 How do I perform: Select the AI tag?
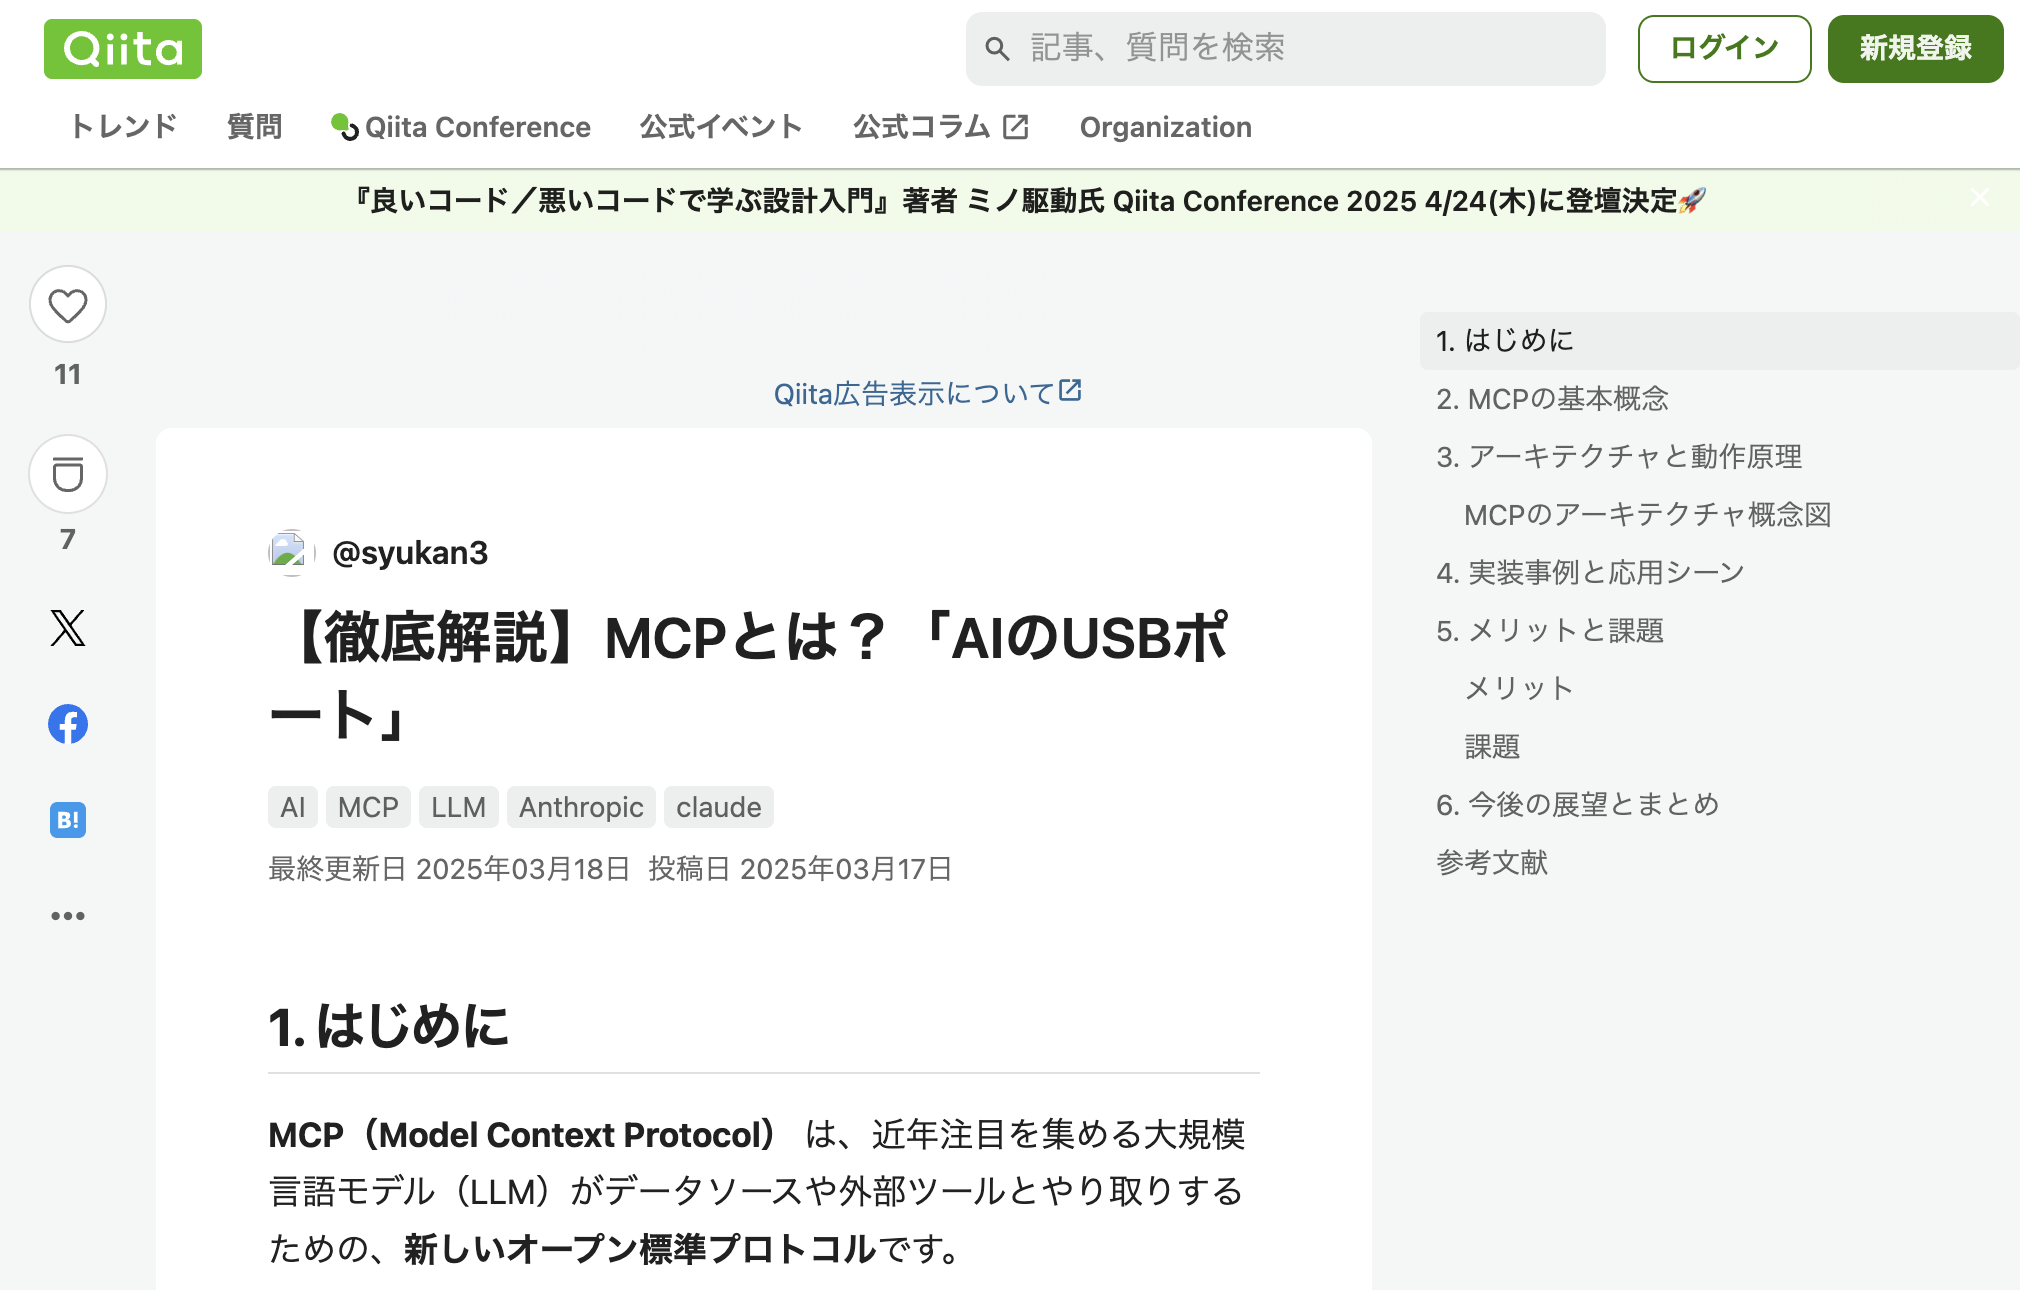[293, 807]
